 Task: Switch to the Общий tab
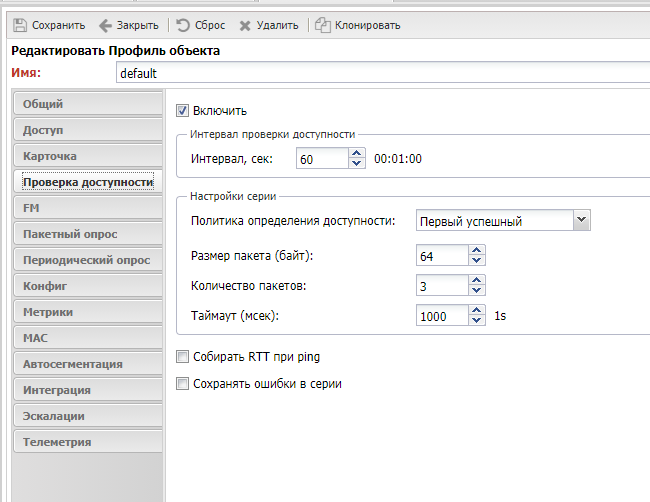coord(88,104)
